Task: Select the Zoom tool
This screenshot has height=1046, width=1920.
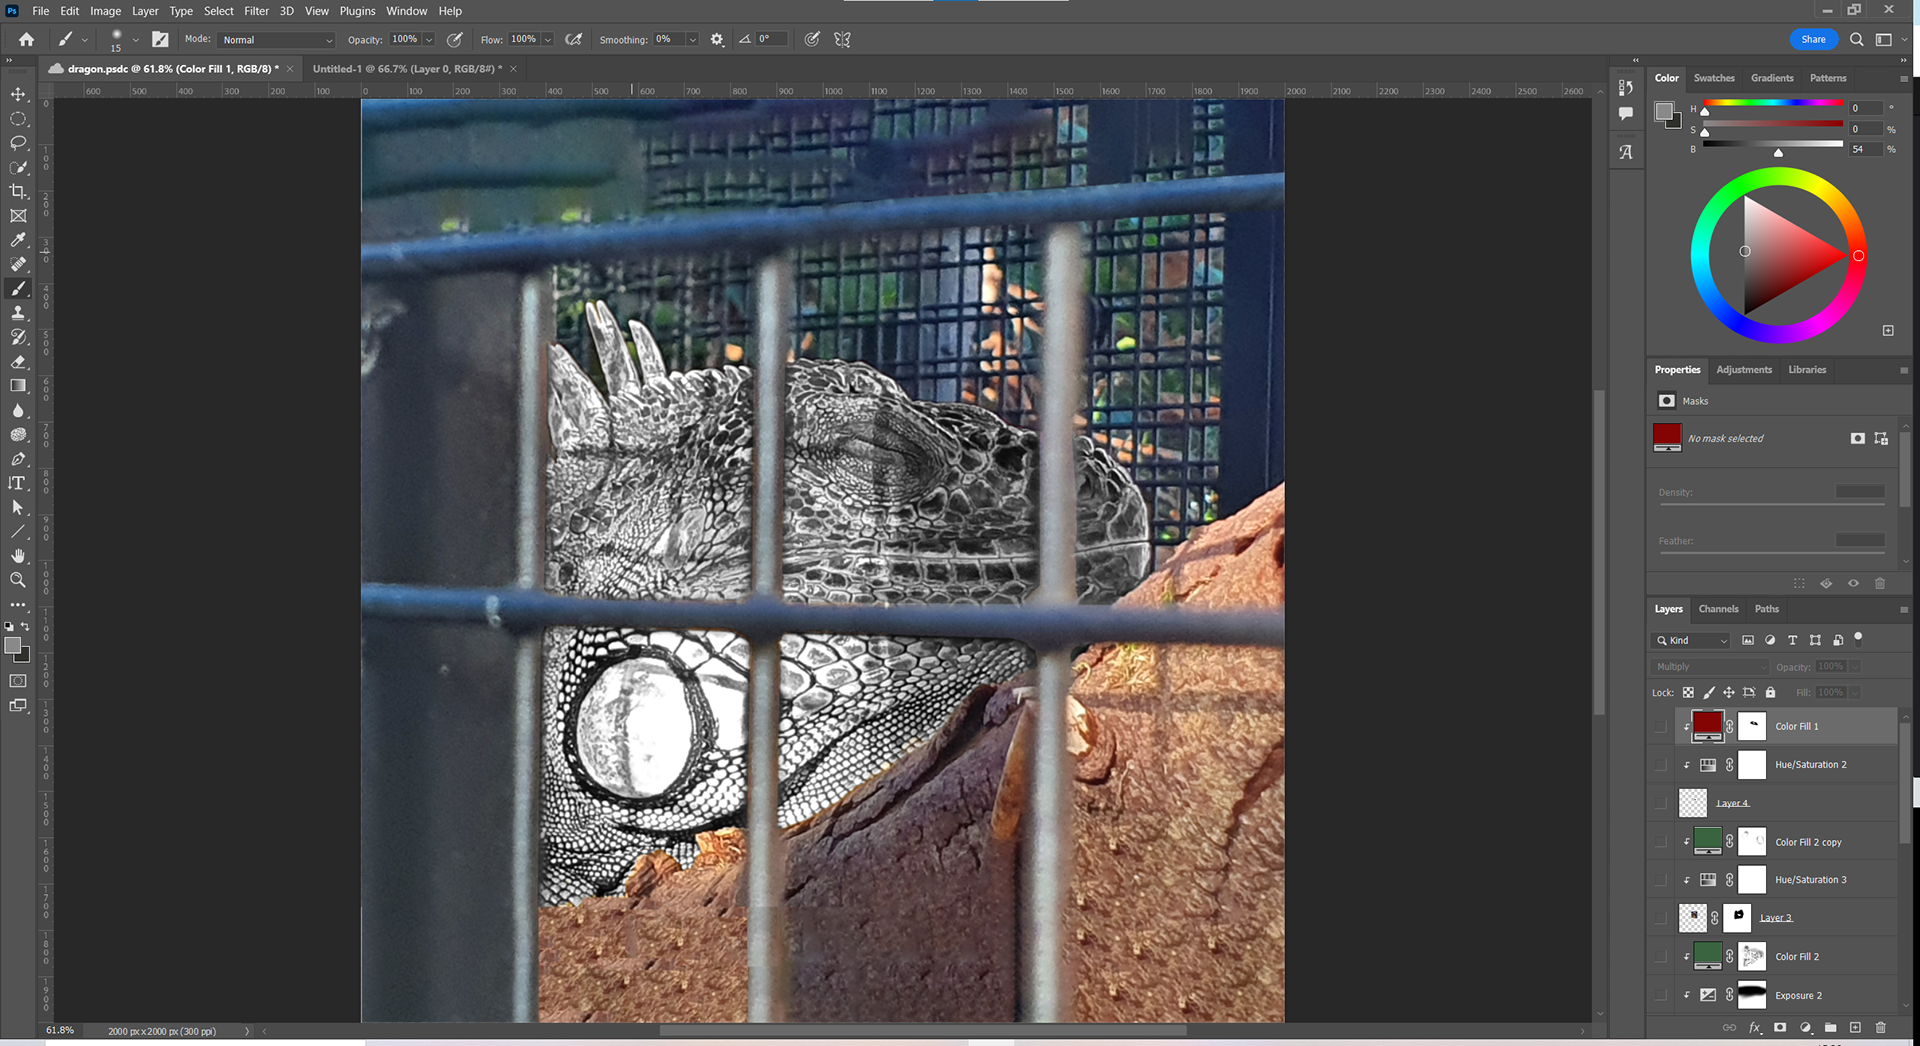Action: coord(18,580)
